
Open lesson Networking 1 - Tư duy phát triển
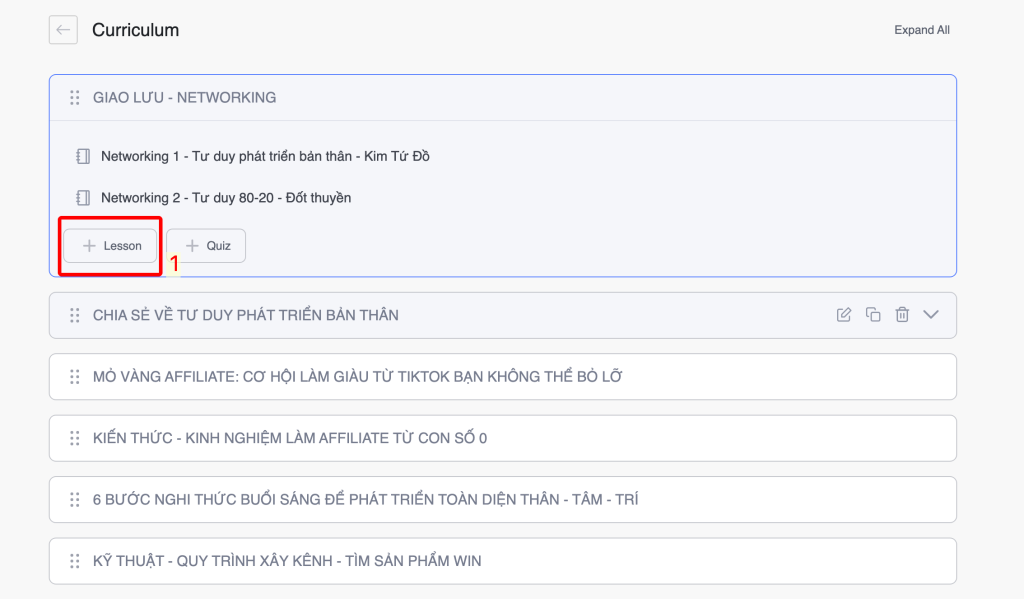(265, 156)
